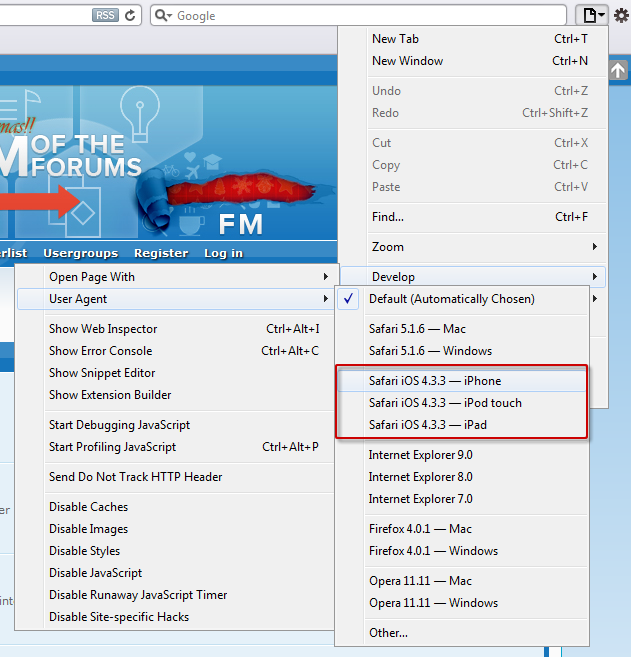Select Internet Explorer 7.0 user agent
This screenshot has width=631, height=657.
point(462,499)
